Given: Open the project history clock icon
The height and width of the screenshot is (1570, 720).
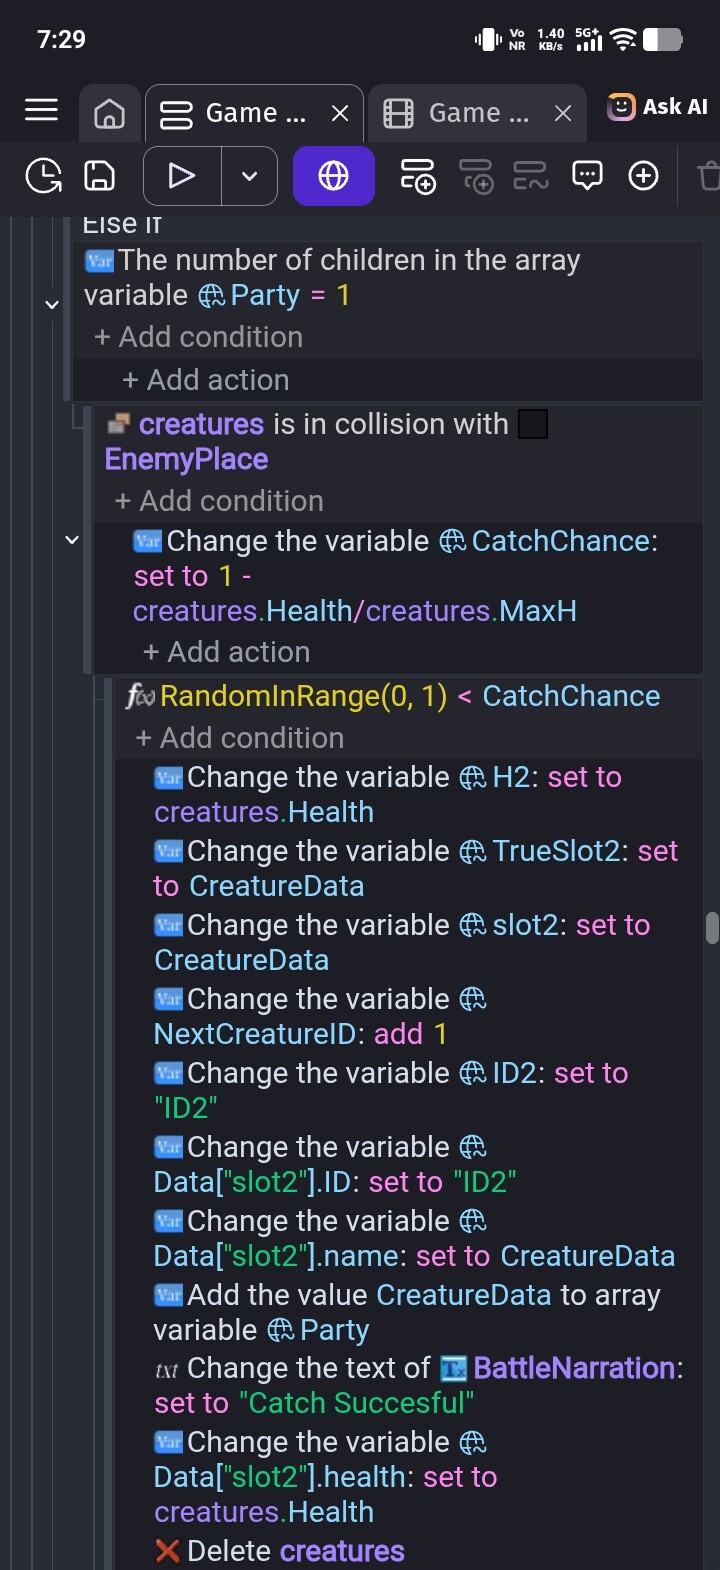Looking at the screenshot, I should pyautogui.click(x=43, y=176).
